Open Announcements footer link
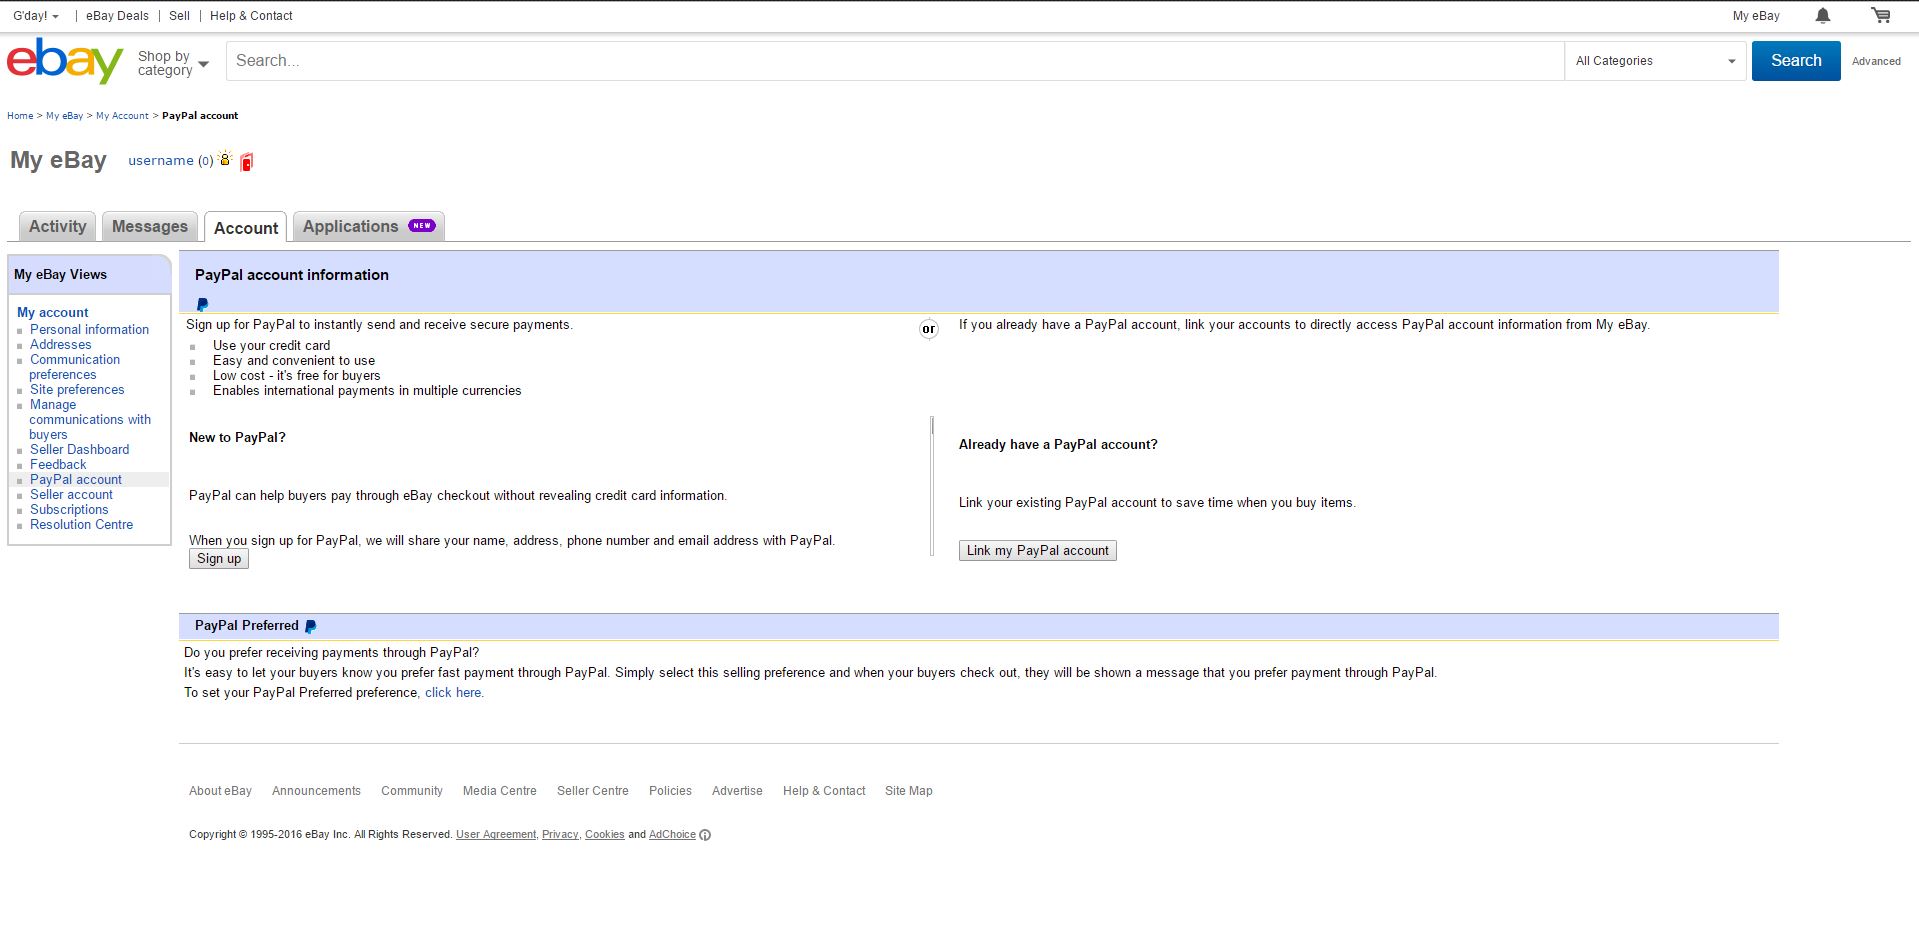Screen dimensions: 1919x952 (x=316, y=791)
